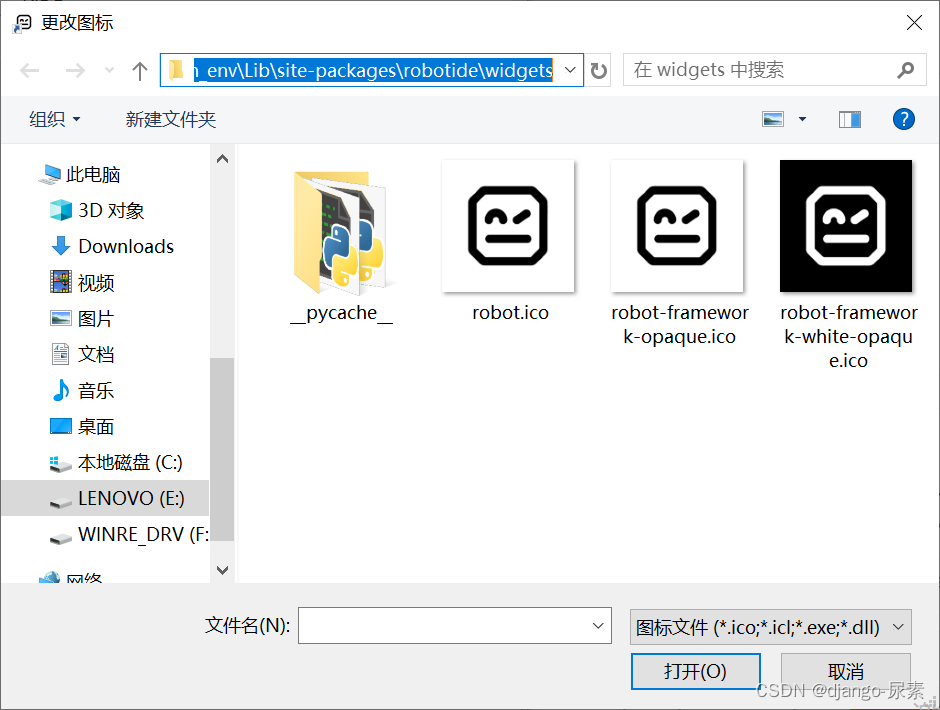Click the 文件名(N) input field

coord(444,625)
